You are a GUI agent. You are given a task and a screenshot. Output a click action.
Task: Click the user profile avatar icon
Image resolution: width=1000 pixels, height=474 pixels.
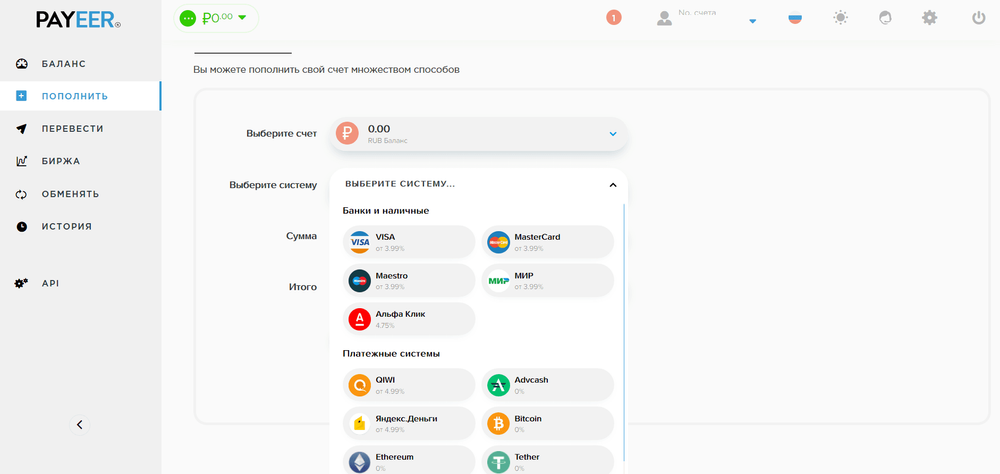(x=665, y=18)
